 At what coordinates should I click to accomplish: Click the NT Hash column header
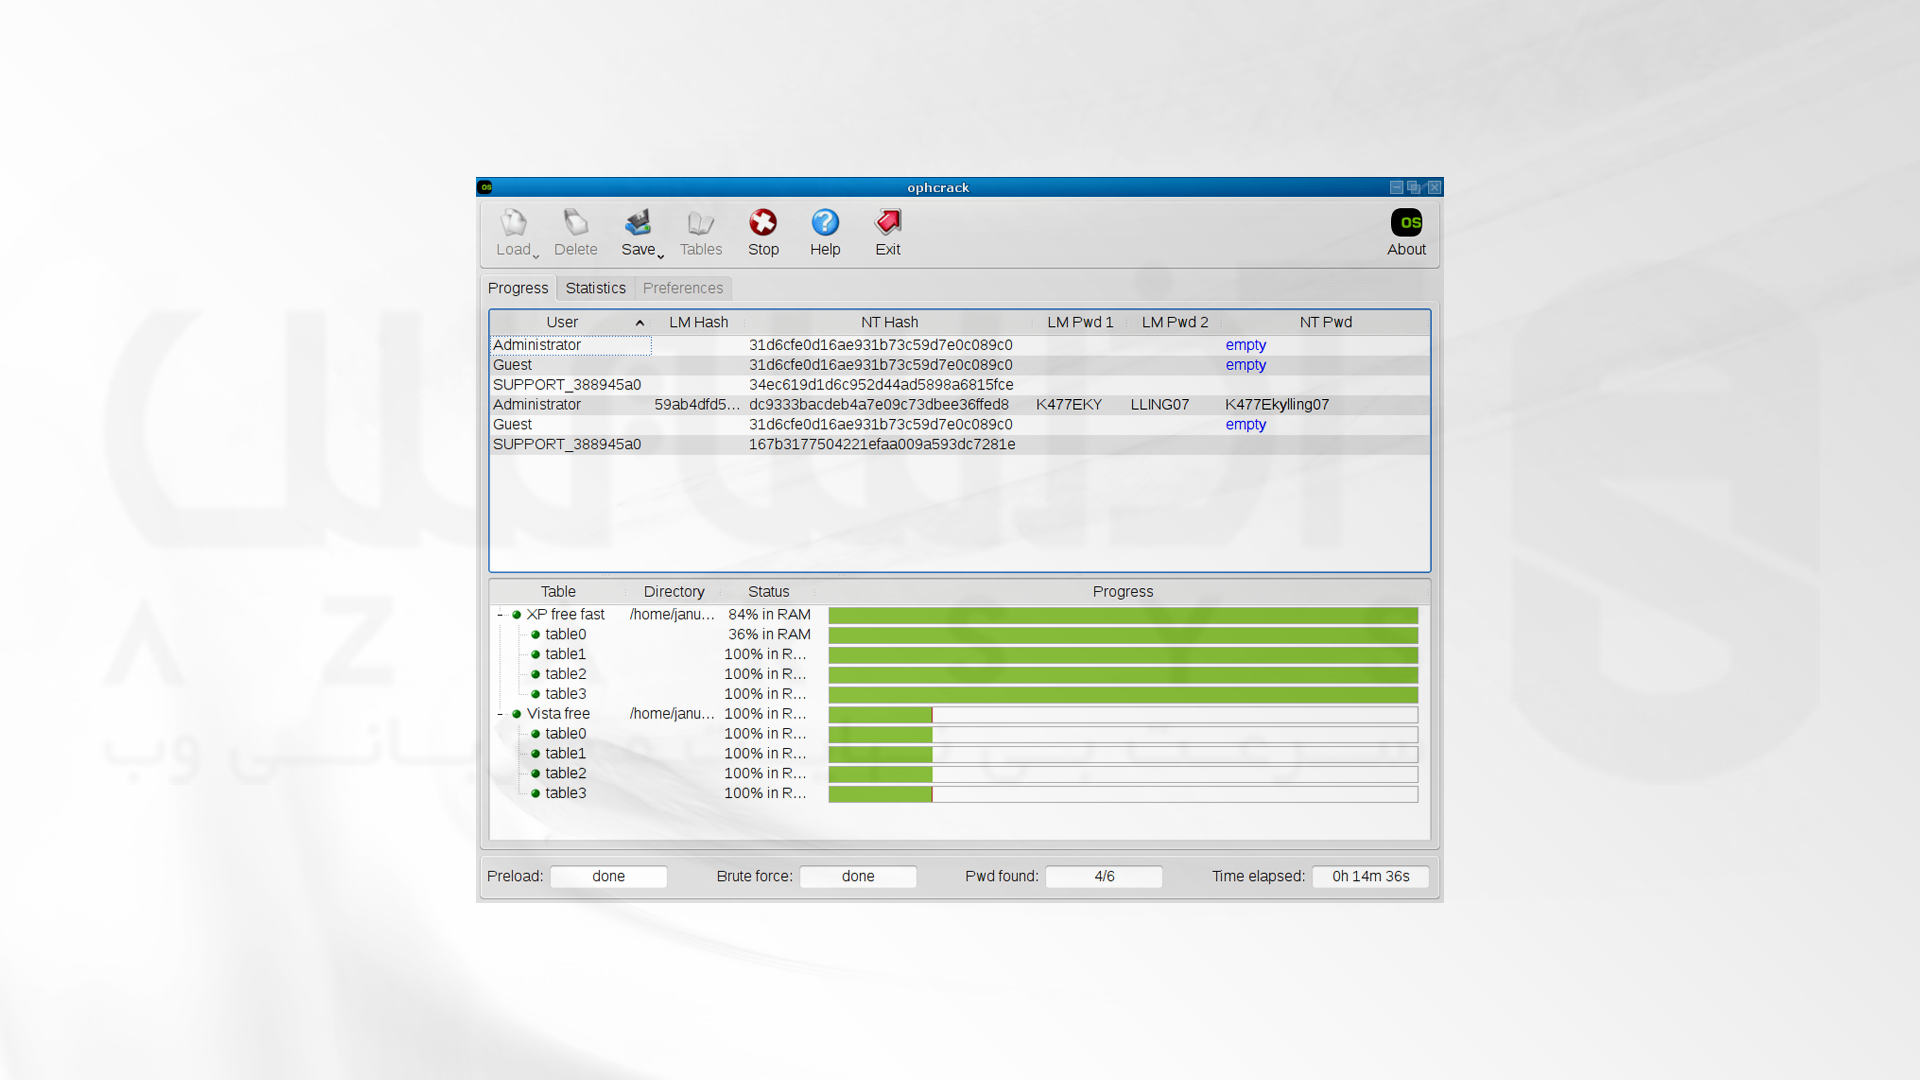pos(890,322)
